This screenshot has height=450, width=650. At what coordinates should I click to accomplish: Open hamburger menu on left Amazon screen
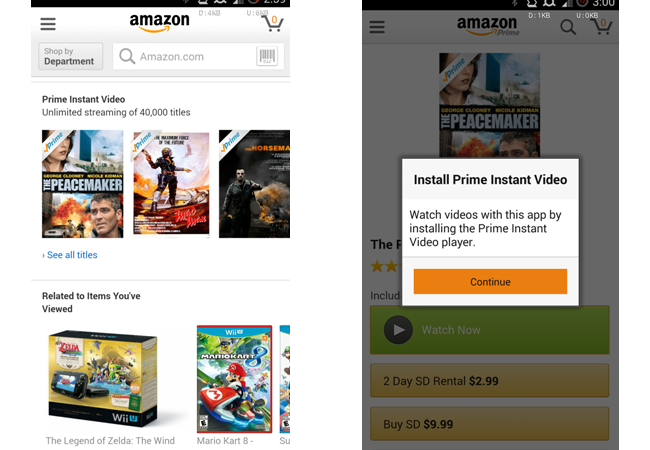click(x=48, y=24)
